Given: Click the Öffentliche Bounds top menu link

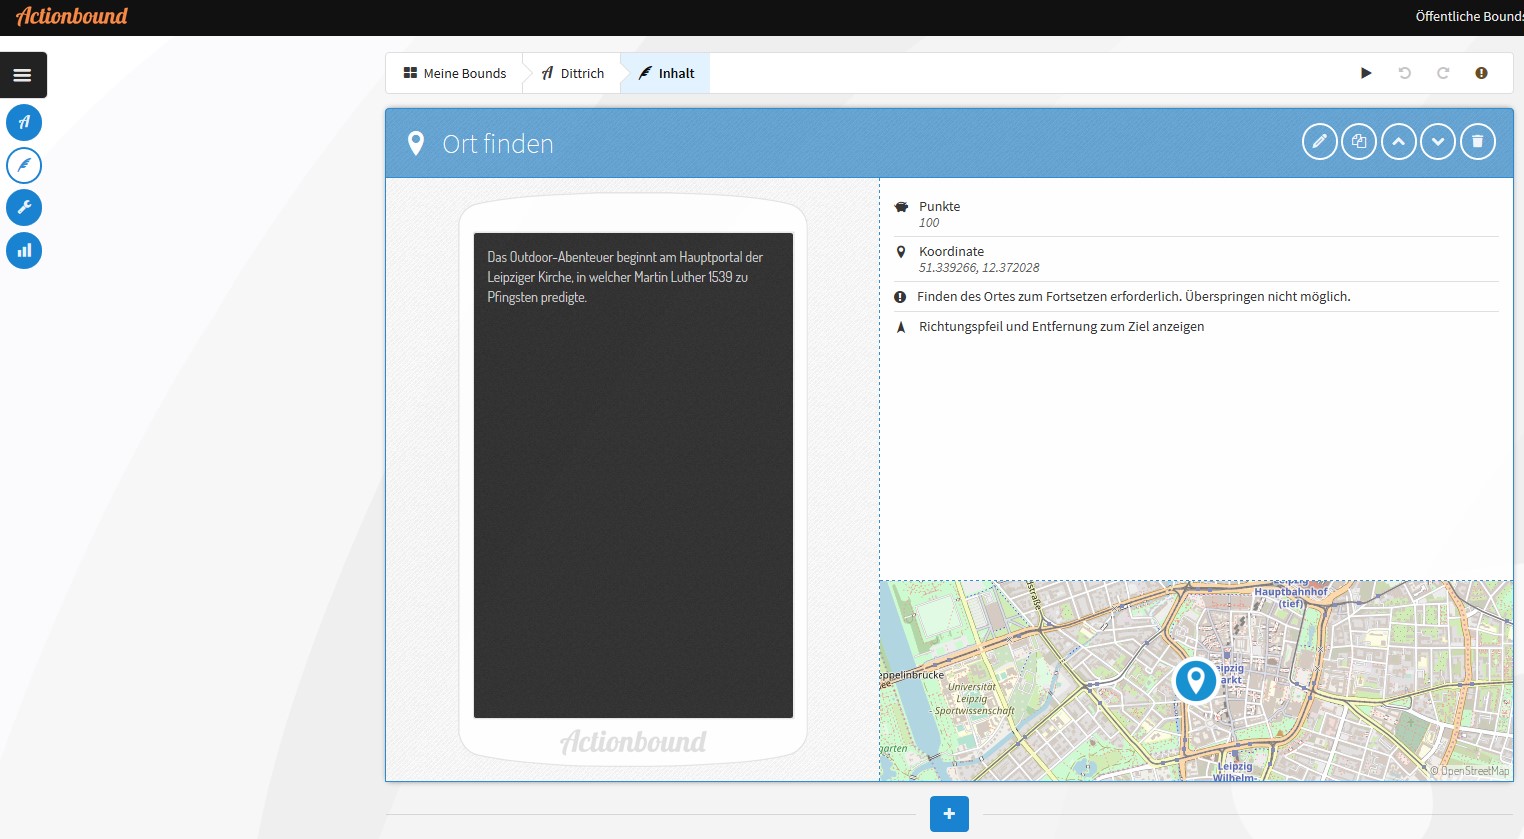Looking at the screenshot, I should [1469, 16].
